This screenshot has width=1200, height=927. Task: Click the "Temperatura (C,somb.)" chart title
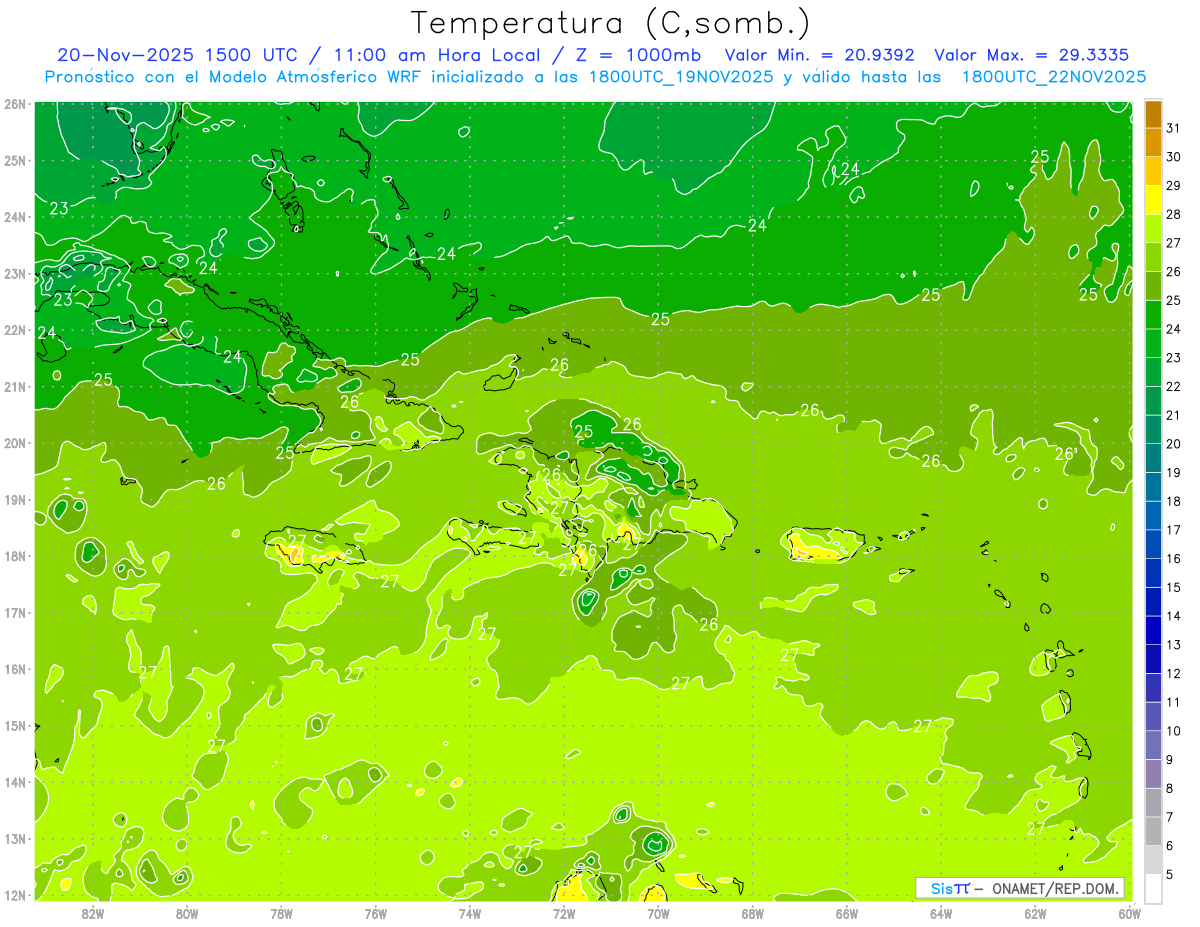[x=611, y=23]
